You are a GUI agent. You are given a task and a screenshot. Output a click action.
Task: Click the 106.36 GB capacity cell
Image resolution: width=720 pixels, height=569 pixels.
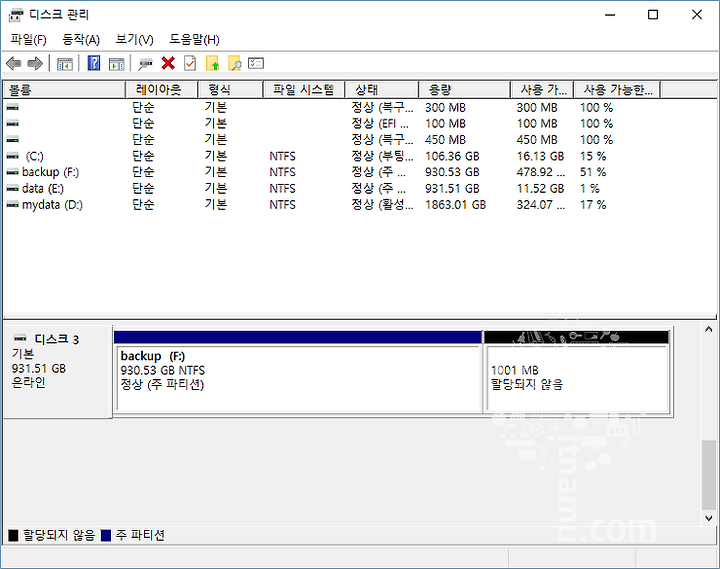tap(452, 157)
